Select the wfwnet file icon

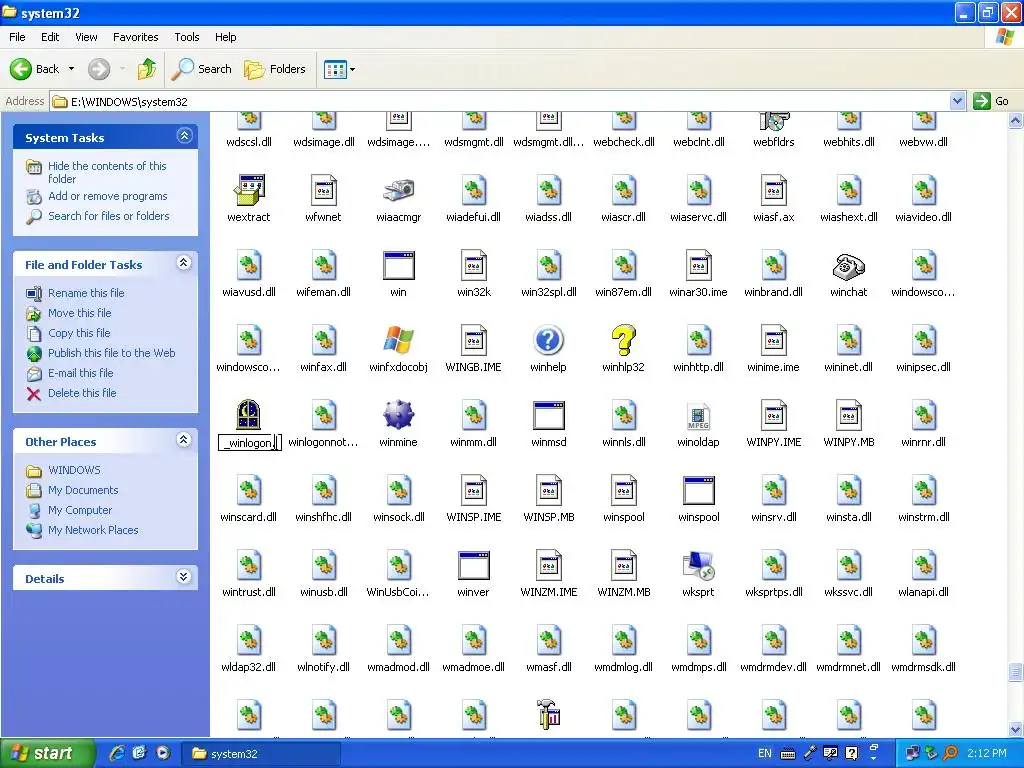[323, 190]
